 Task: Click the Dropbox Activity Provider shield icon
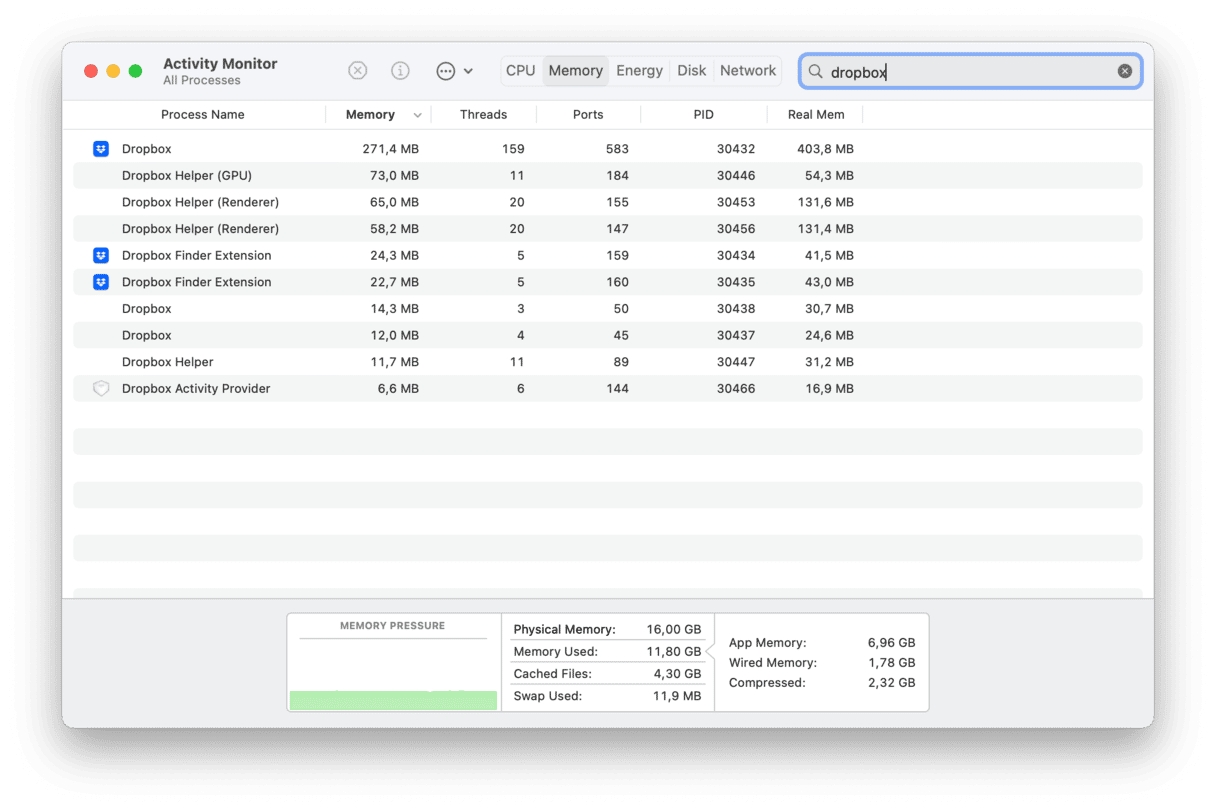point(101,388)
